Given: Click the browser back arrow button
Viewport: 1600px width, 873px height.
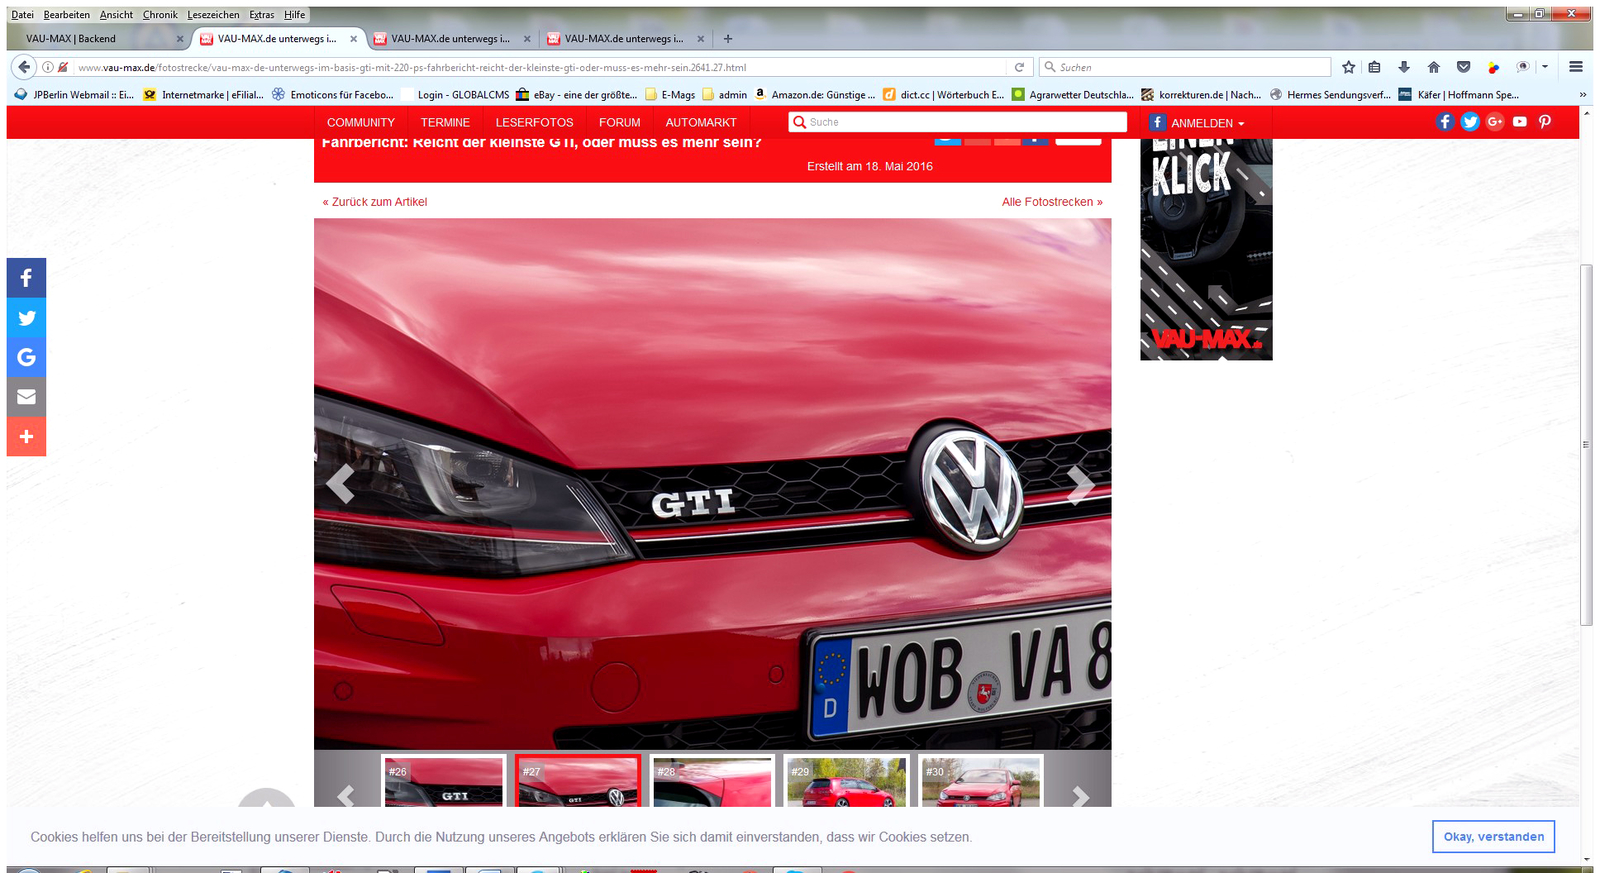Looking at the screenshot, I should tap(24, 67).
